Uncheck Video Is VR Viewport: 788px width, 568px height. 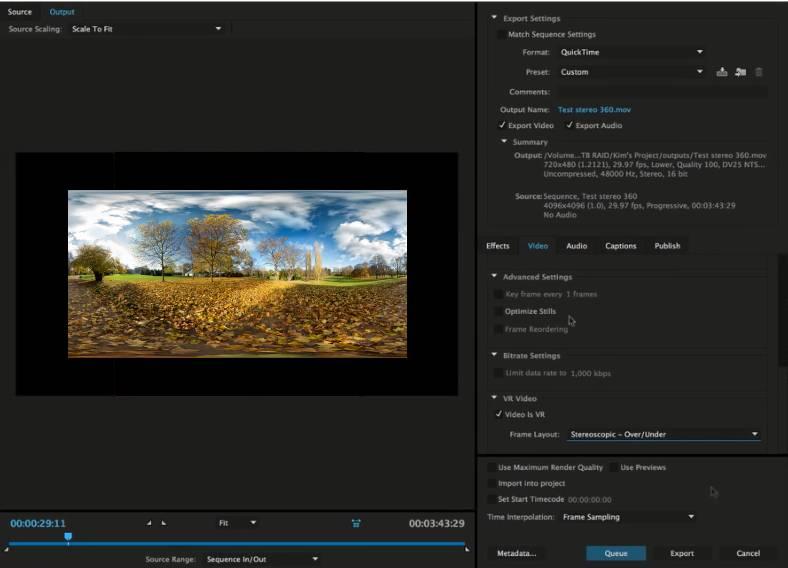pos(499,414)
